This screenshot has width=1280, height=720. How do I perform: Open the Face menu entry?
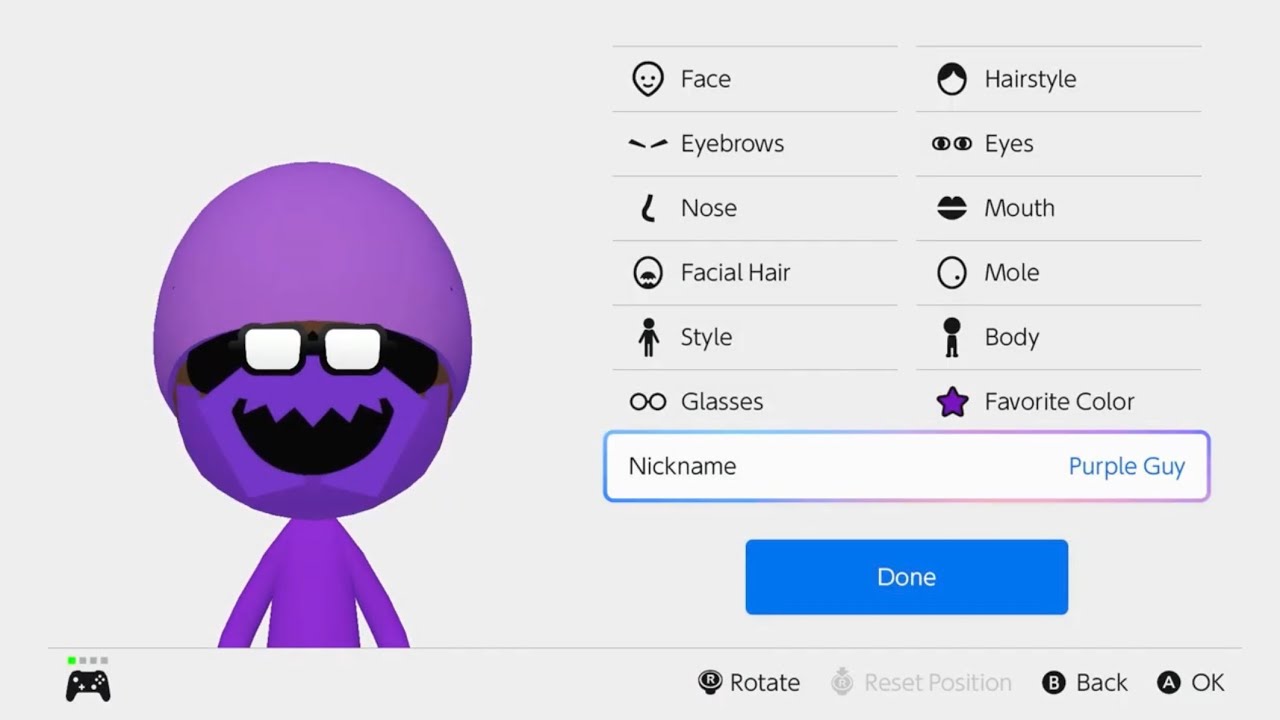pyautogui.click(x=755, y=79)
